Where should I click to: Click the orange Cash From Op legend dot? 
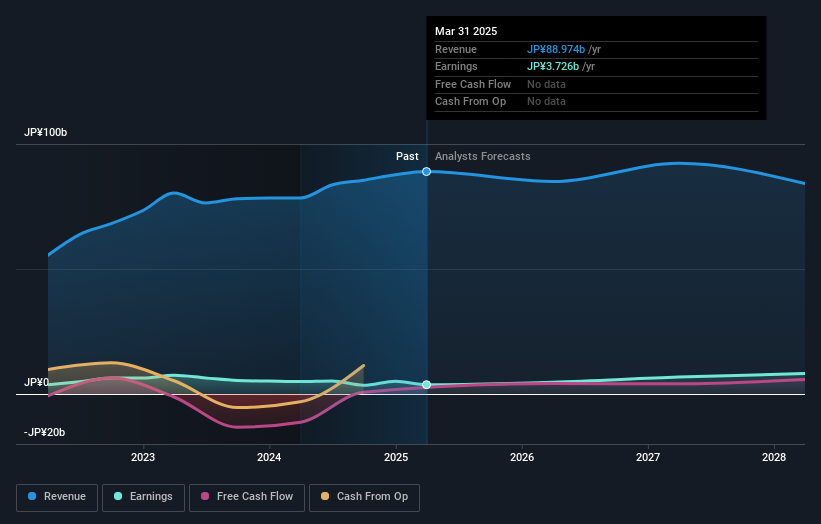point(325,496)
